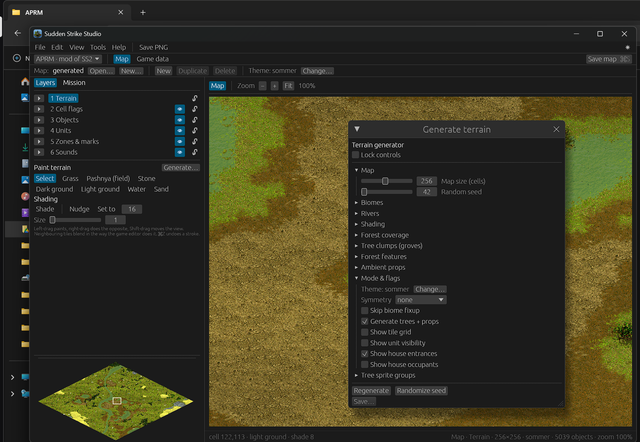640x442 pixels.
Task: Click the Open... map button
Action: [x=101, y=71]
